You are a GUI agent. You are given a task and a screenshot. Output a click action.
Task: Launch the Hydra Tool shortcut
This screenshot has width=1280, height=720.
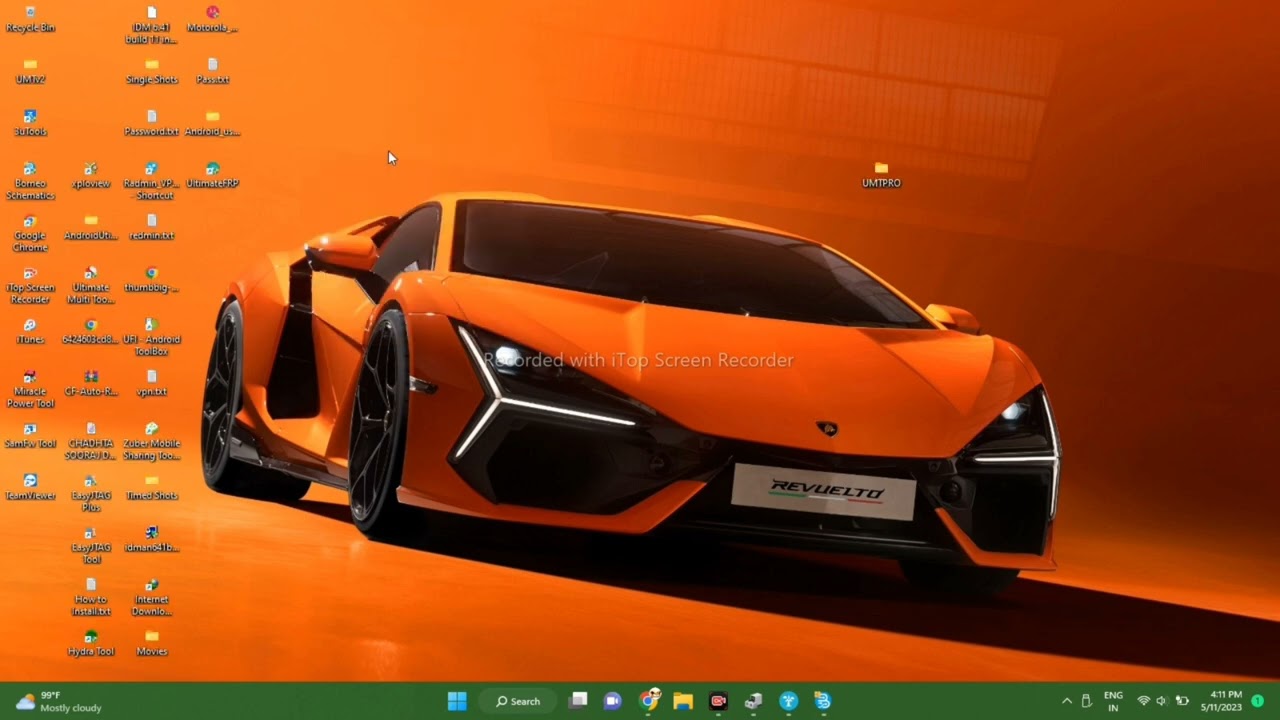(x=91, y=643)
